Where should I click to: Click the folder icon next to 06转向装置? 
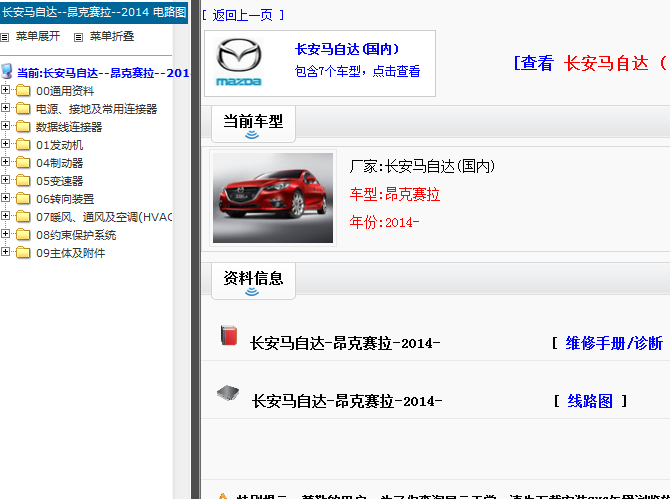23,198
